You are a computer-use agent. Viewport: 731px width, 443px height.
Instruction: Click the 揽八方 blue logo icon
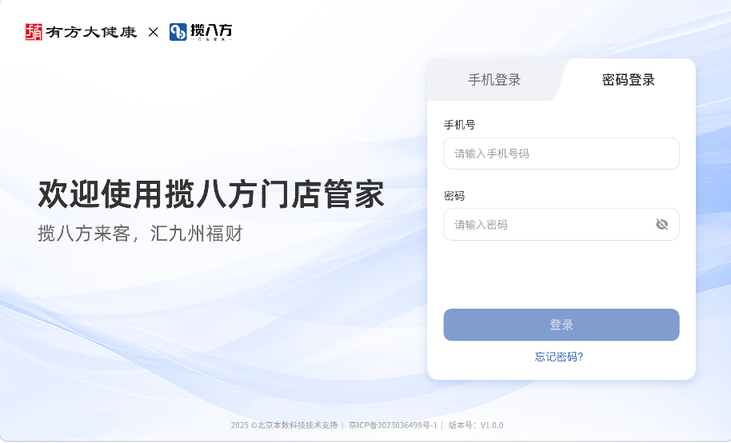click(x=178, y=32)
